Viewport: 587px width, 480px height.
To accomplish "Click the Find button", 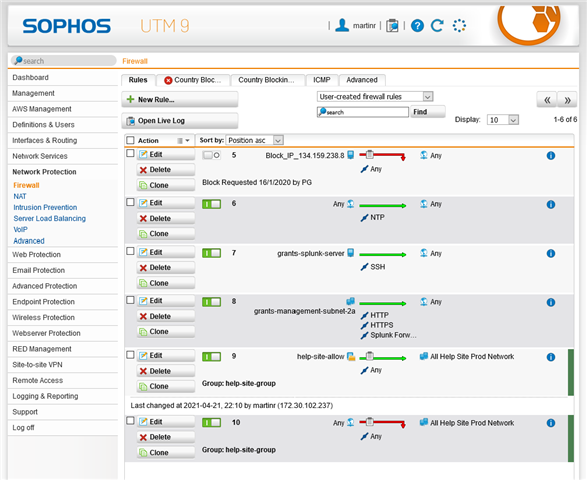I will coord(428,112).
